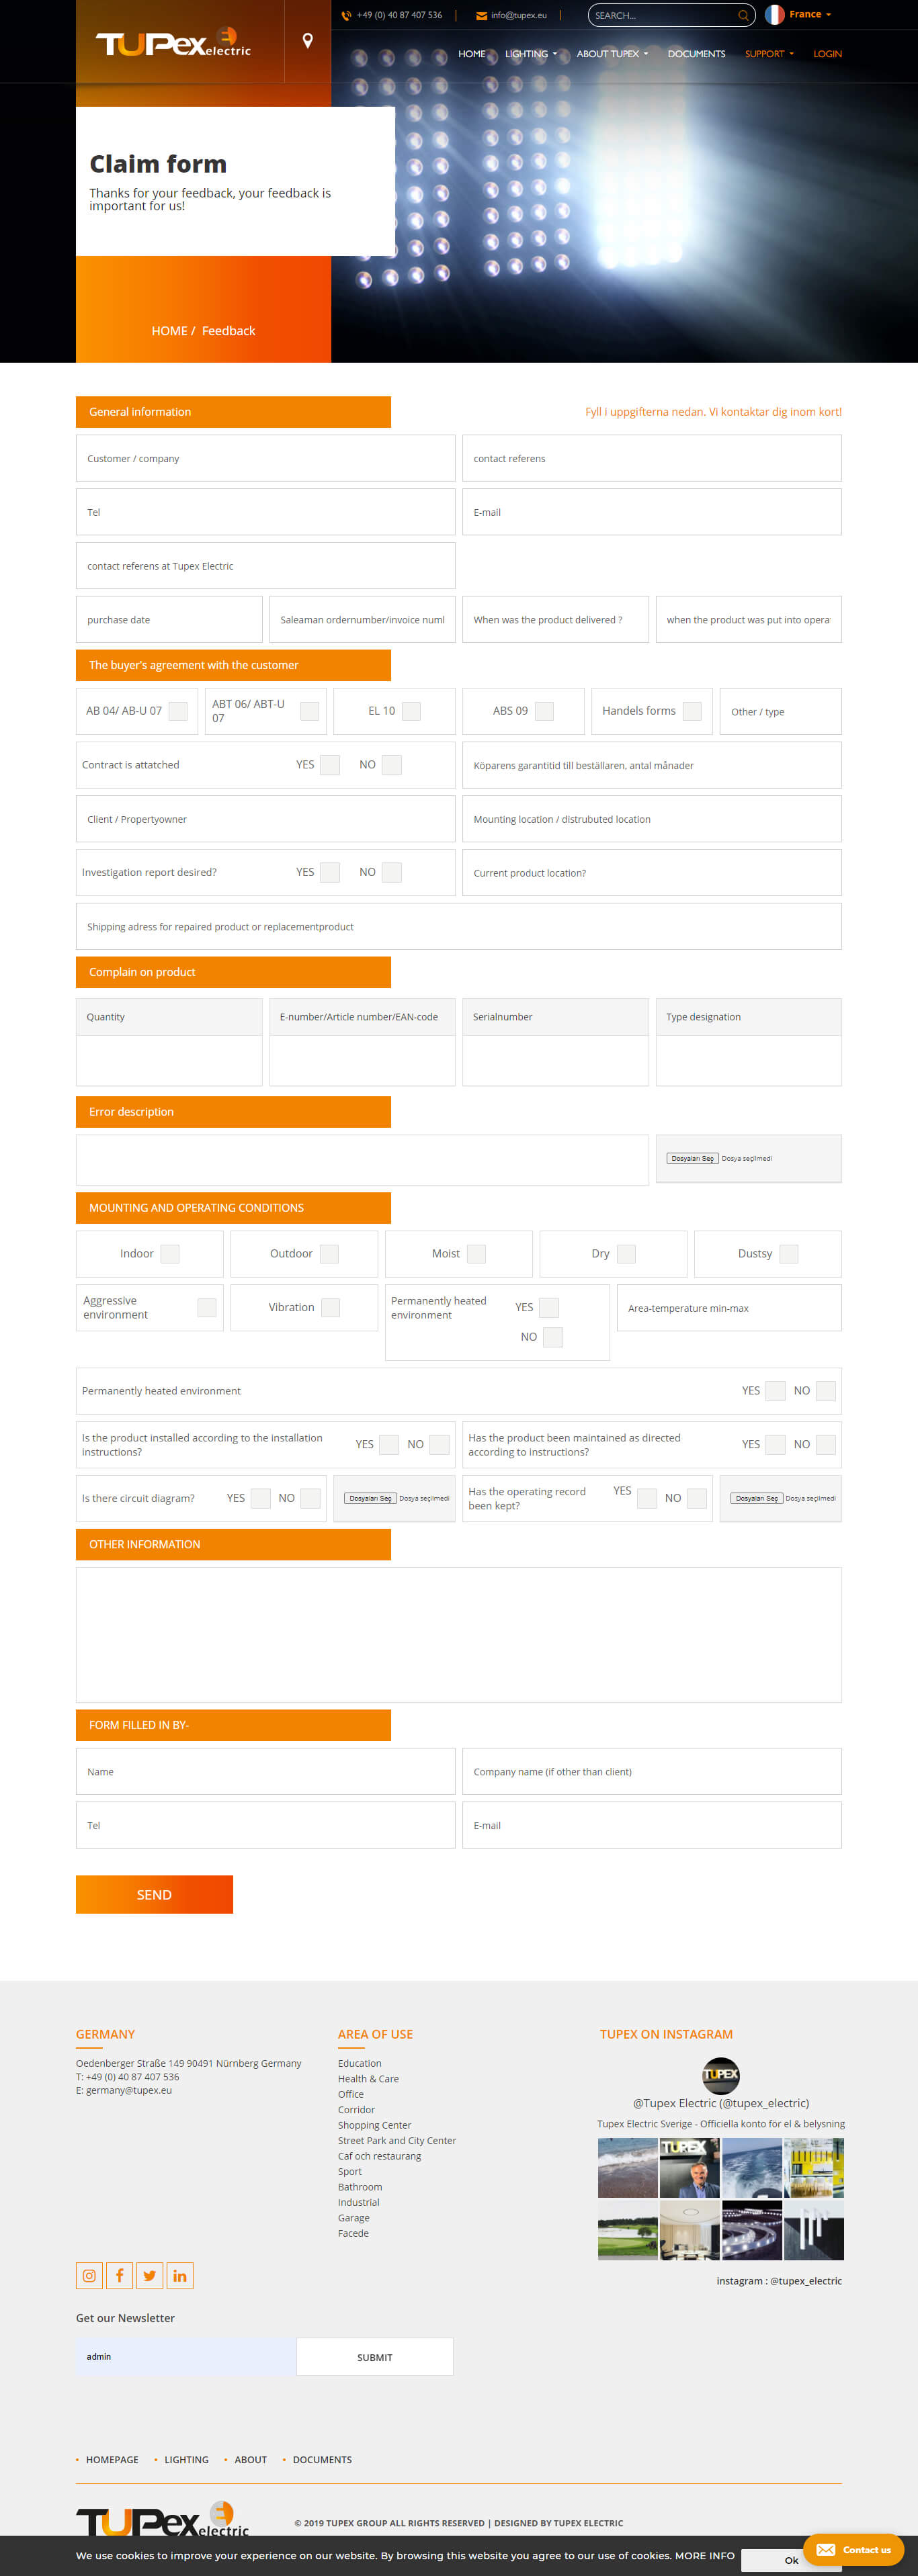Expand the ABOUT TUPEX menu dropdown

611,54
